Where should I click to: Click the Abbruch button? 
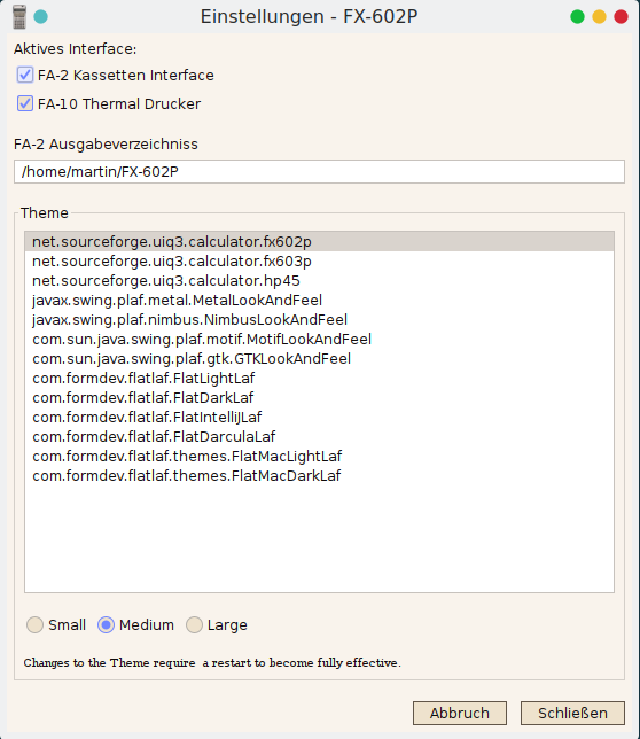[460, 713]
